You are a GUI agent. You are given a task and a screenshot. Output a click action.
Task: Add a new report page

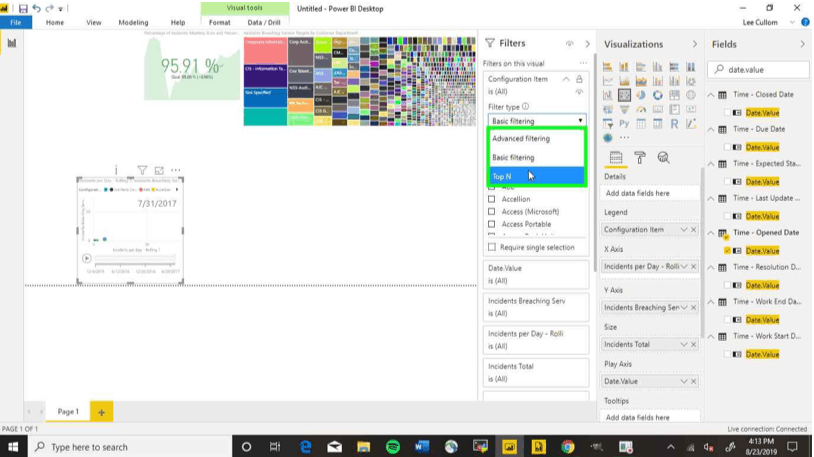pos(101,412)
